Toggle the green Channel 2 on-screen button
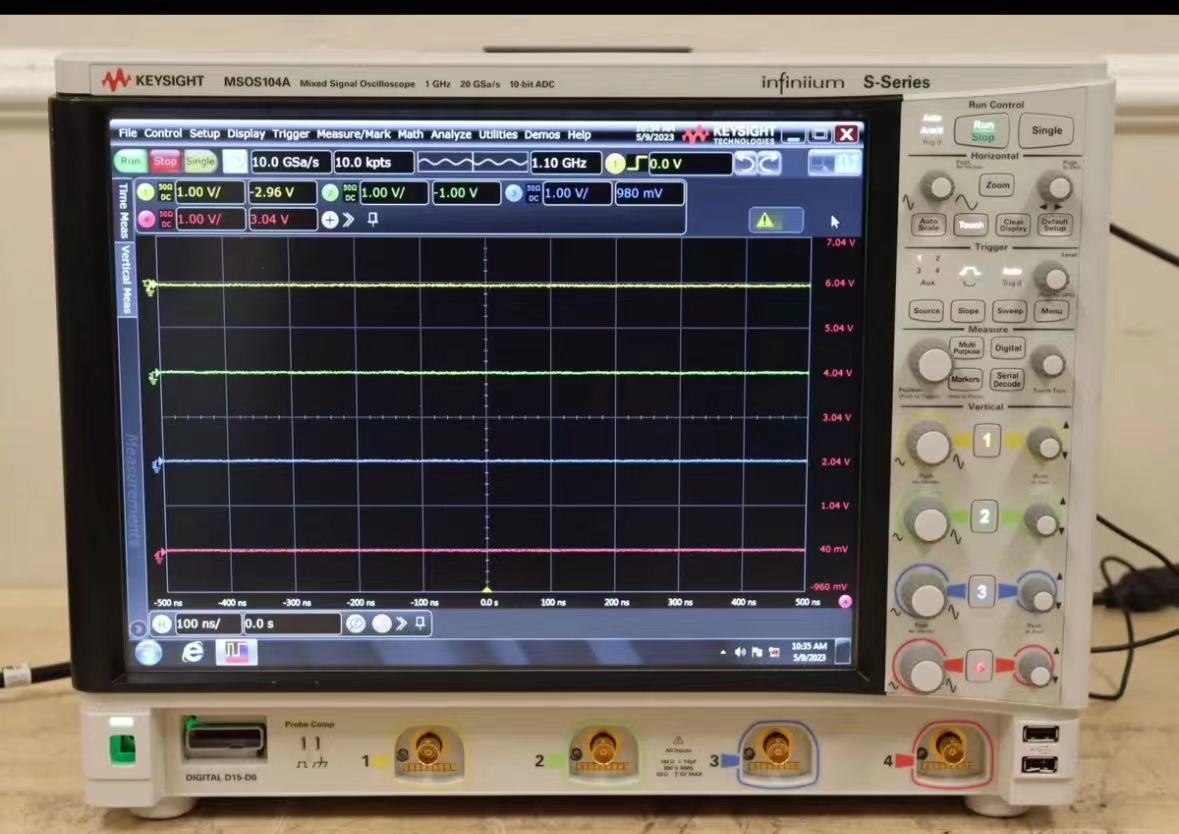This screenshot has height=834, width=1179. tap(330, 193)
